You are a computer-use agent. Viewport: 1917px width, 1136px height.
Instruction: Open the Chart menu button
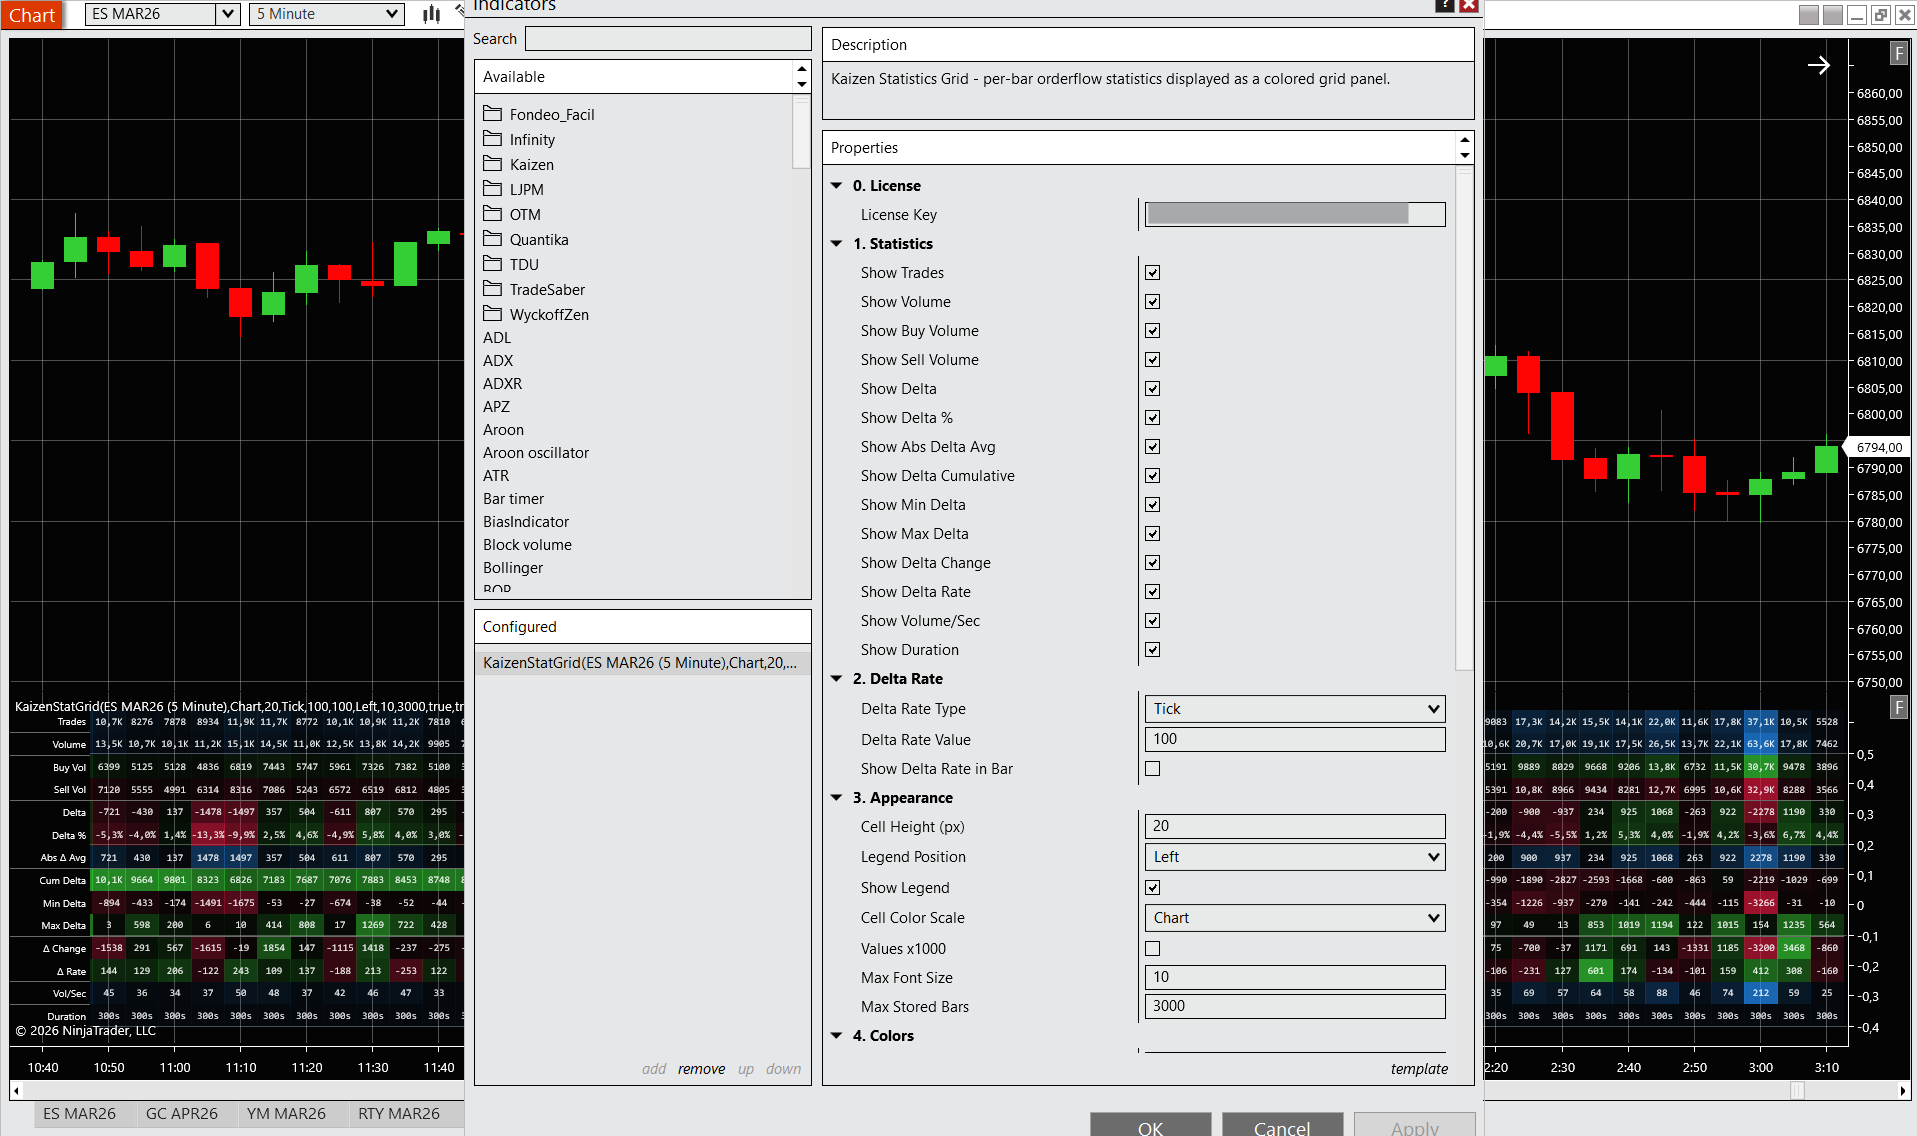[32, 15]
